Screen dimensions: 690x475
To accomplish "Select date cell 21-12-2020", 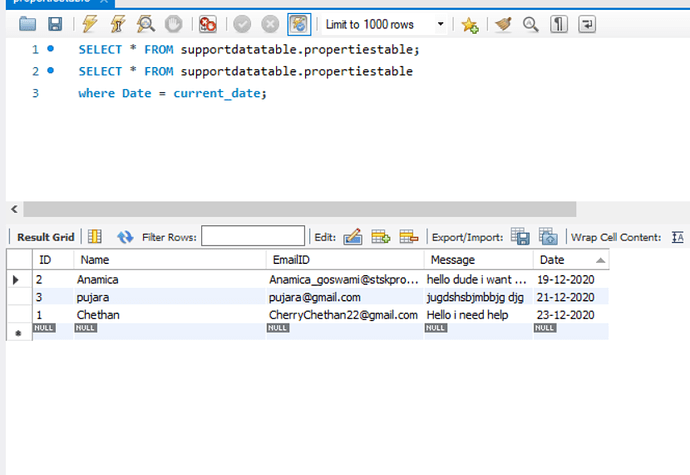I will (571, 297).
